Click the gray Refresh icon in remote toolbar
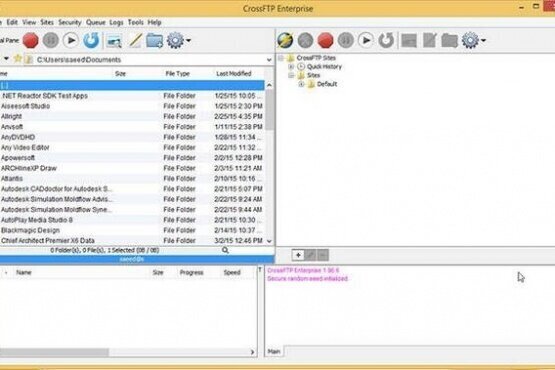The image size is (555, 370). click(x=386, y=40)
